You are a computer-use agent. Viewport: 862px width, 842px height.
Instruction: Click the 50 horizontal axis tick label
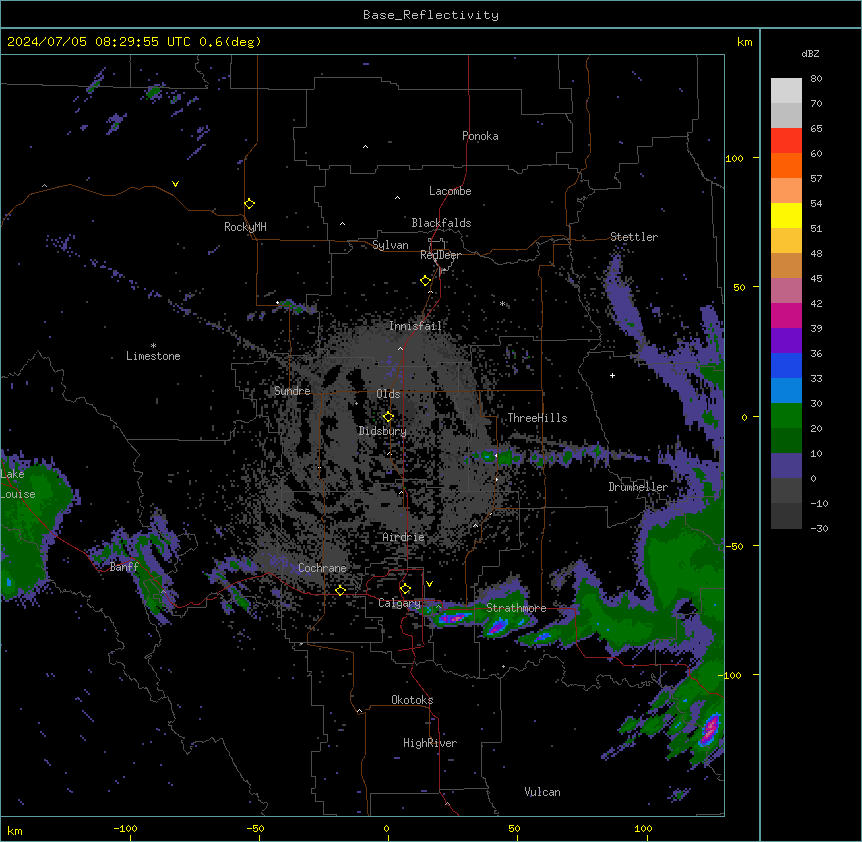click(514, 828)
